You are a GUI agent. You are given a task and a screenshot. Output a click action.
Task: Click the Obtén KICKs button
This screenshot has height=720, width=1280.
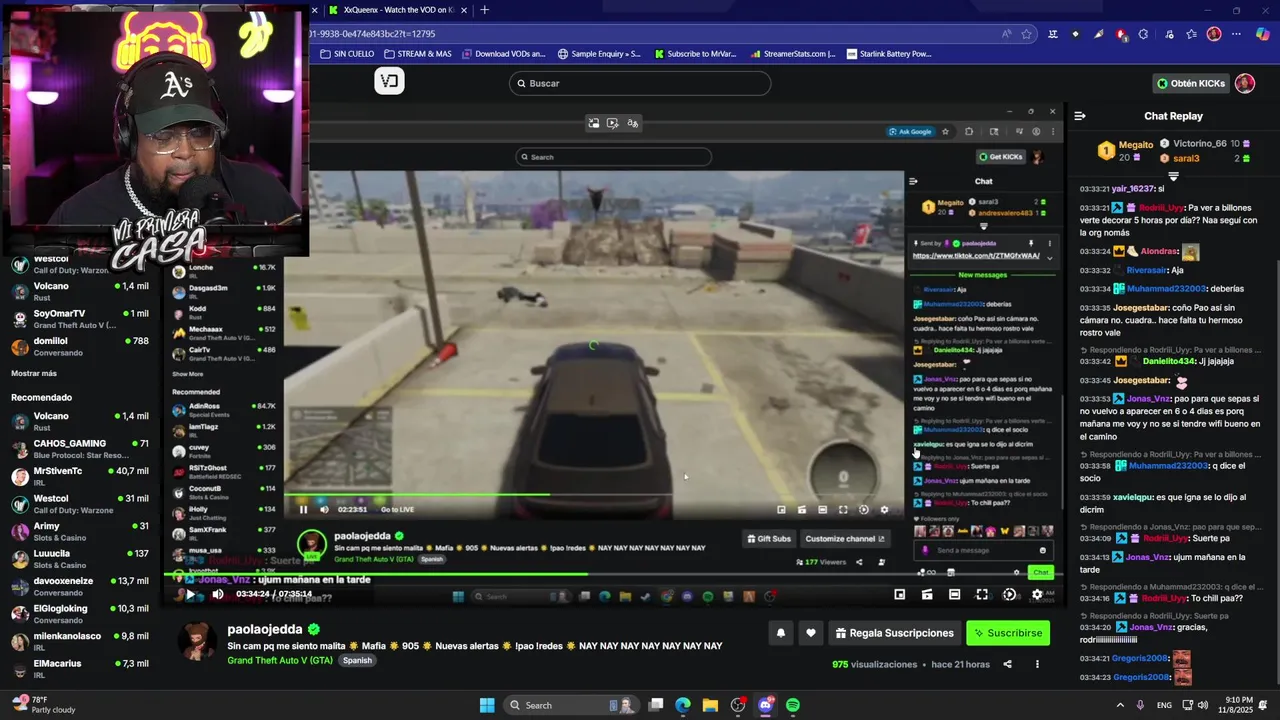coord(1191,83)
